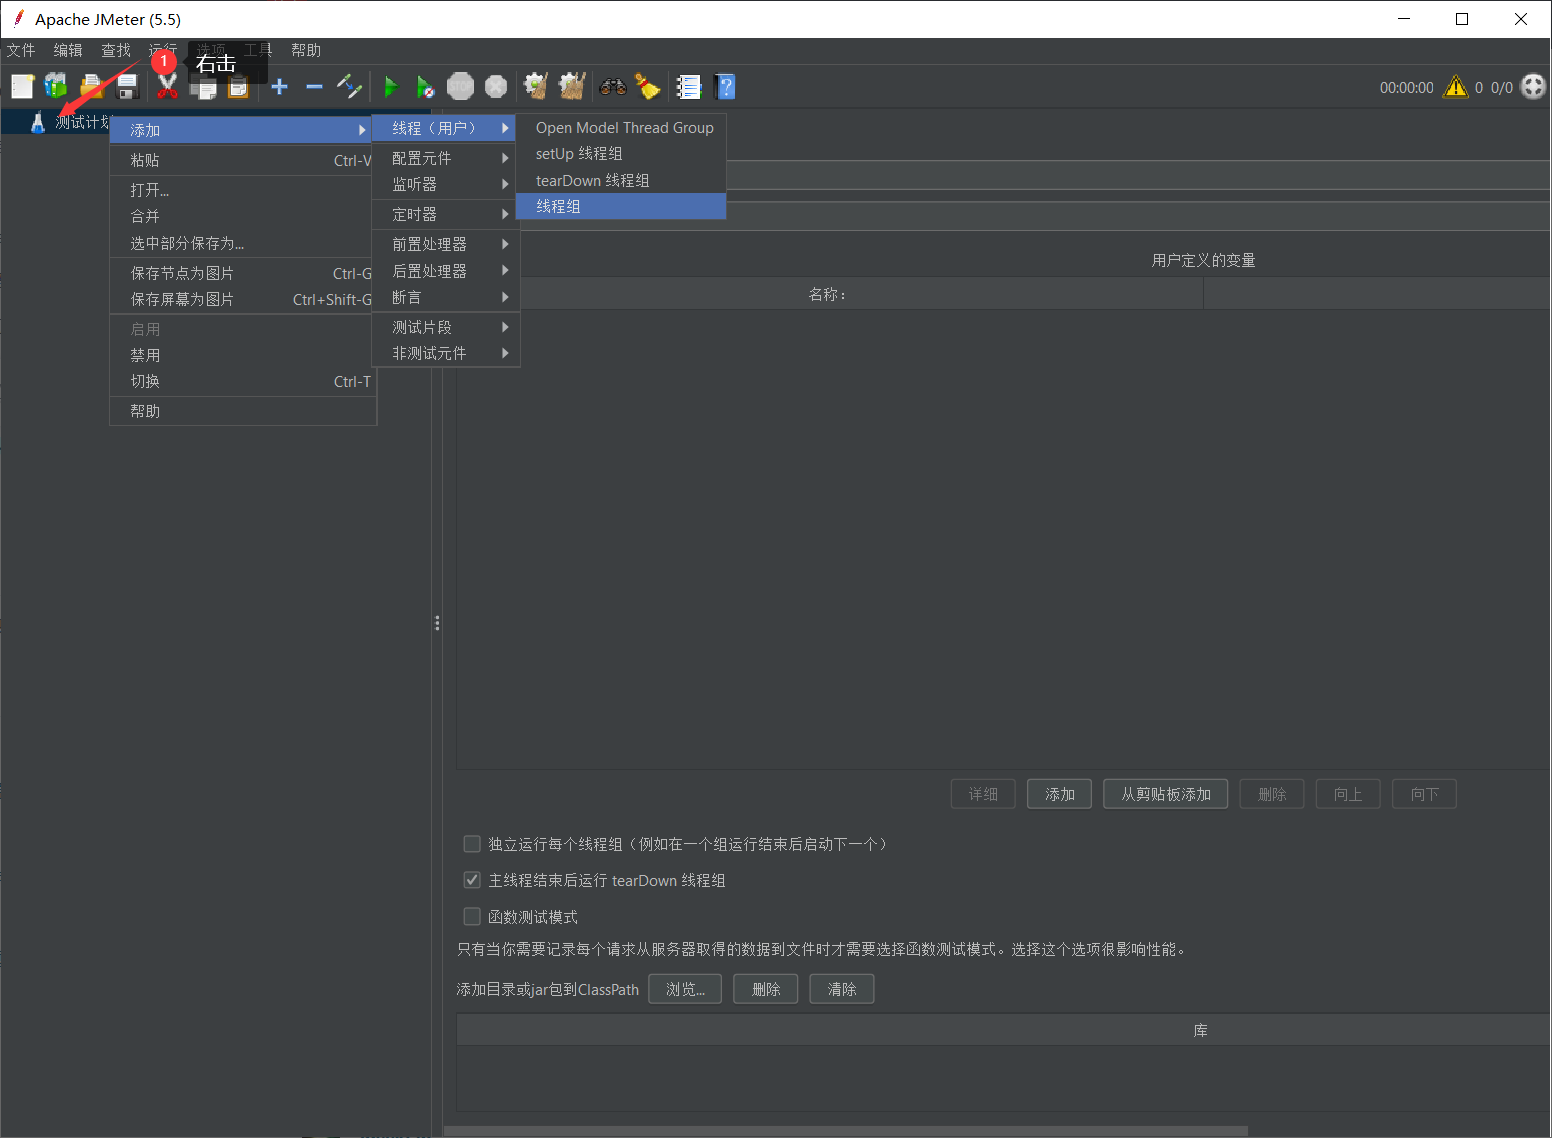1552x1138 pixels.
Task: Expand 配置元件 submenu
Action: pyautogui.click(x=446, y=158)
